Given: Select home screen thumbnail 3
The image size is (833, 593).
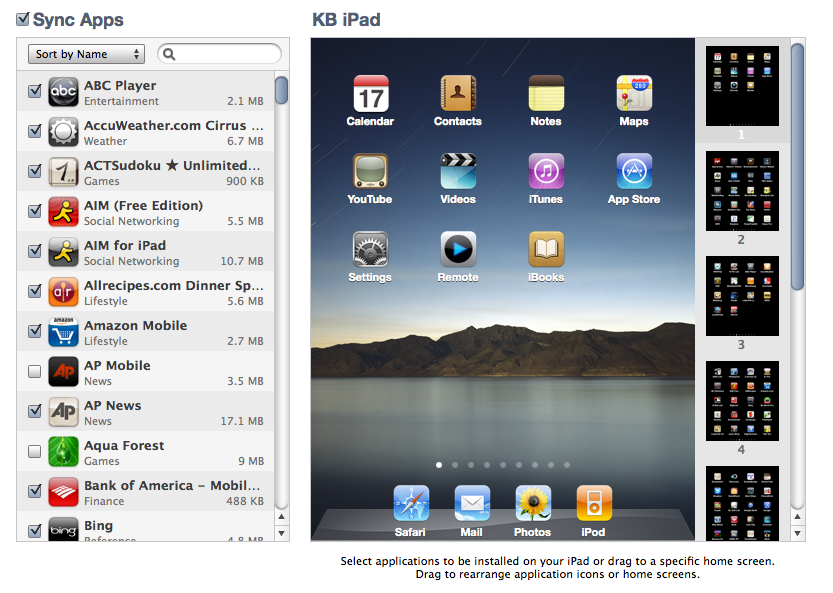Looking at the screenshot, I should tap(742, 296).
